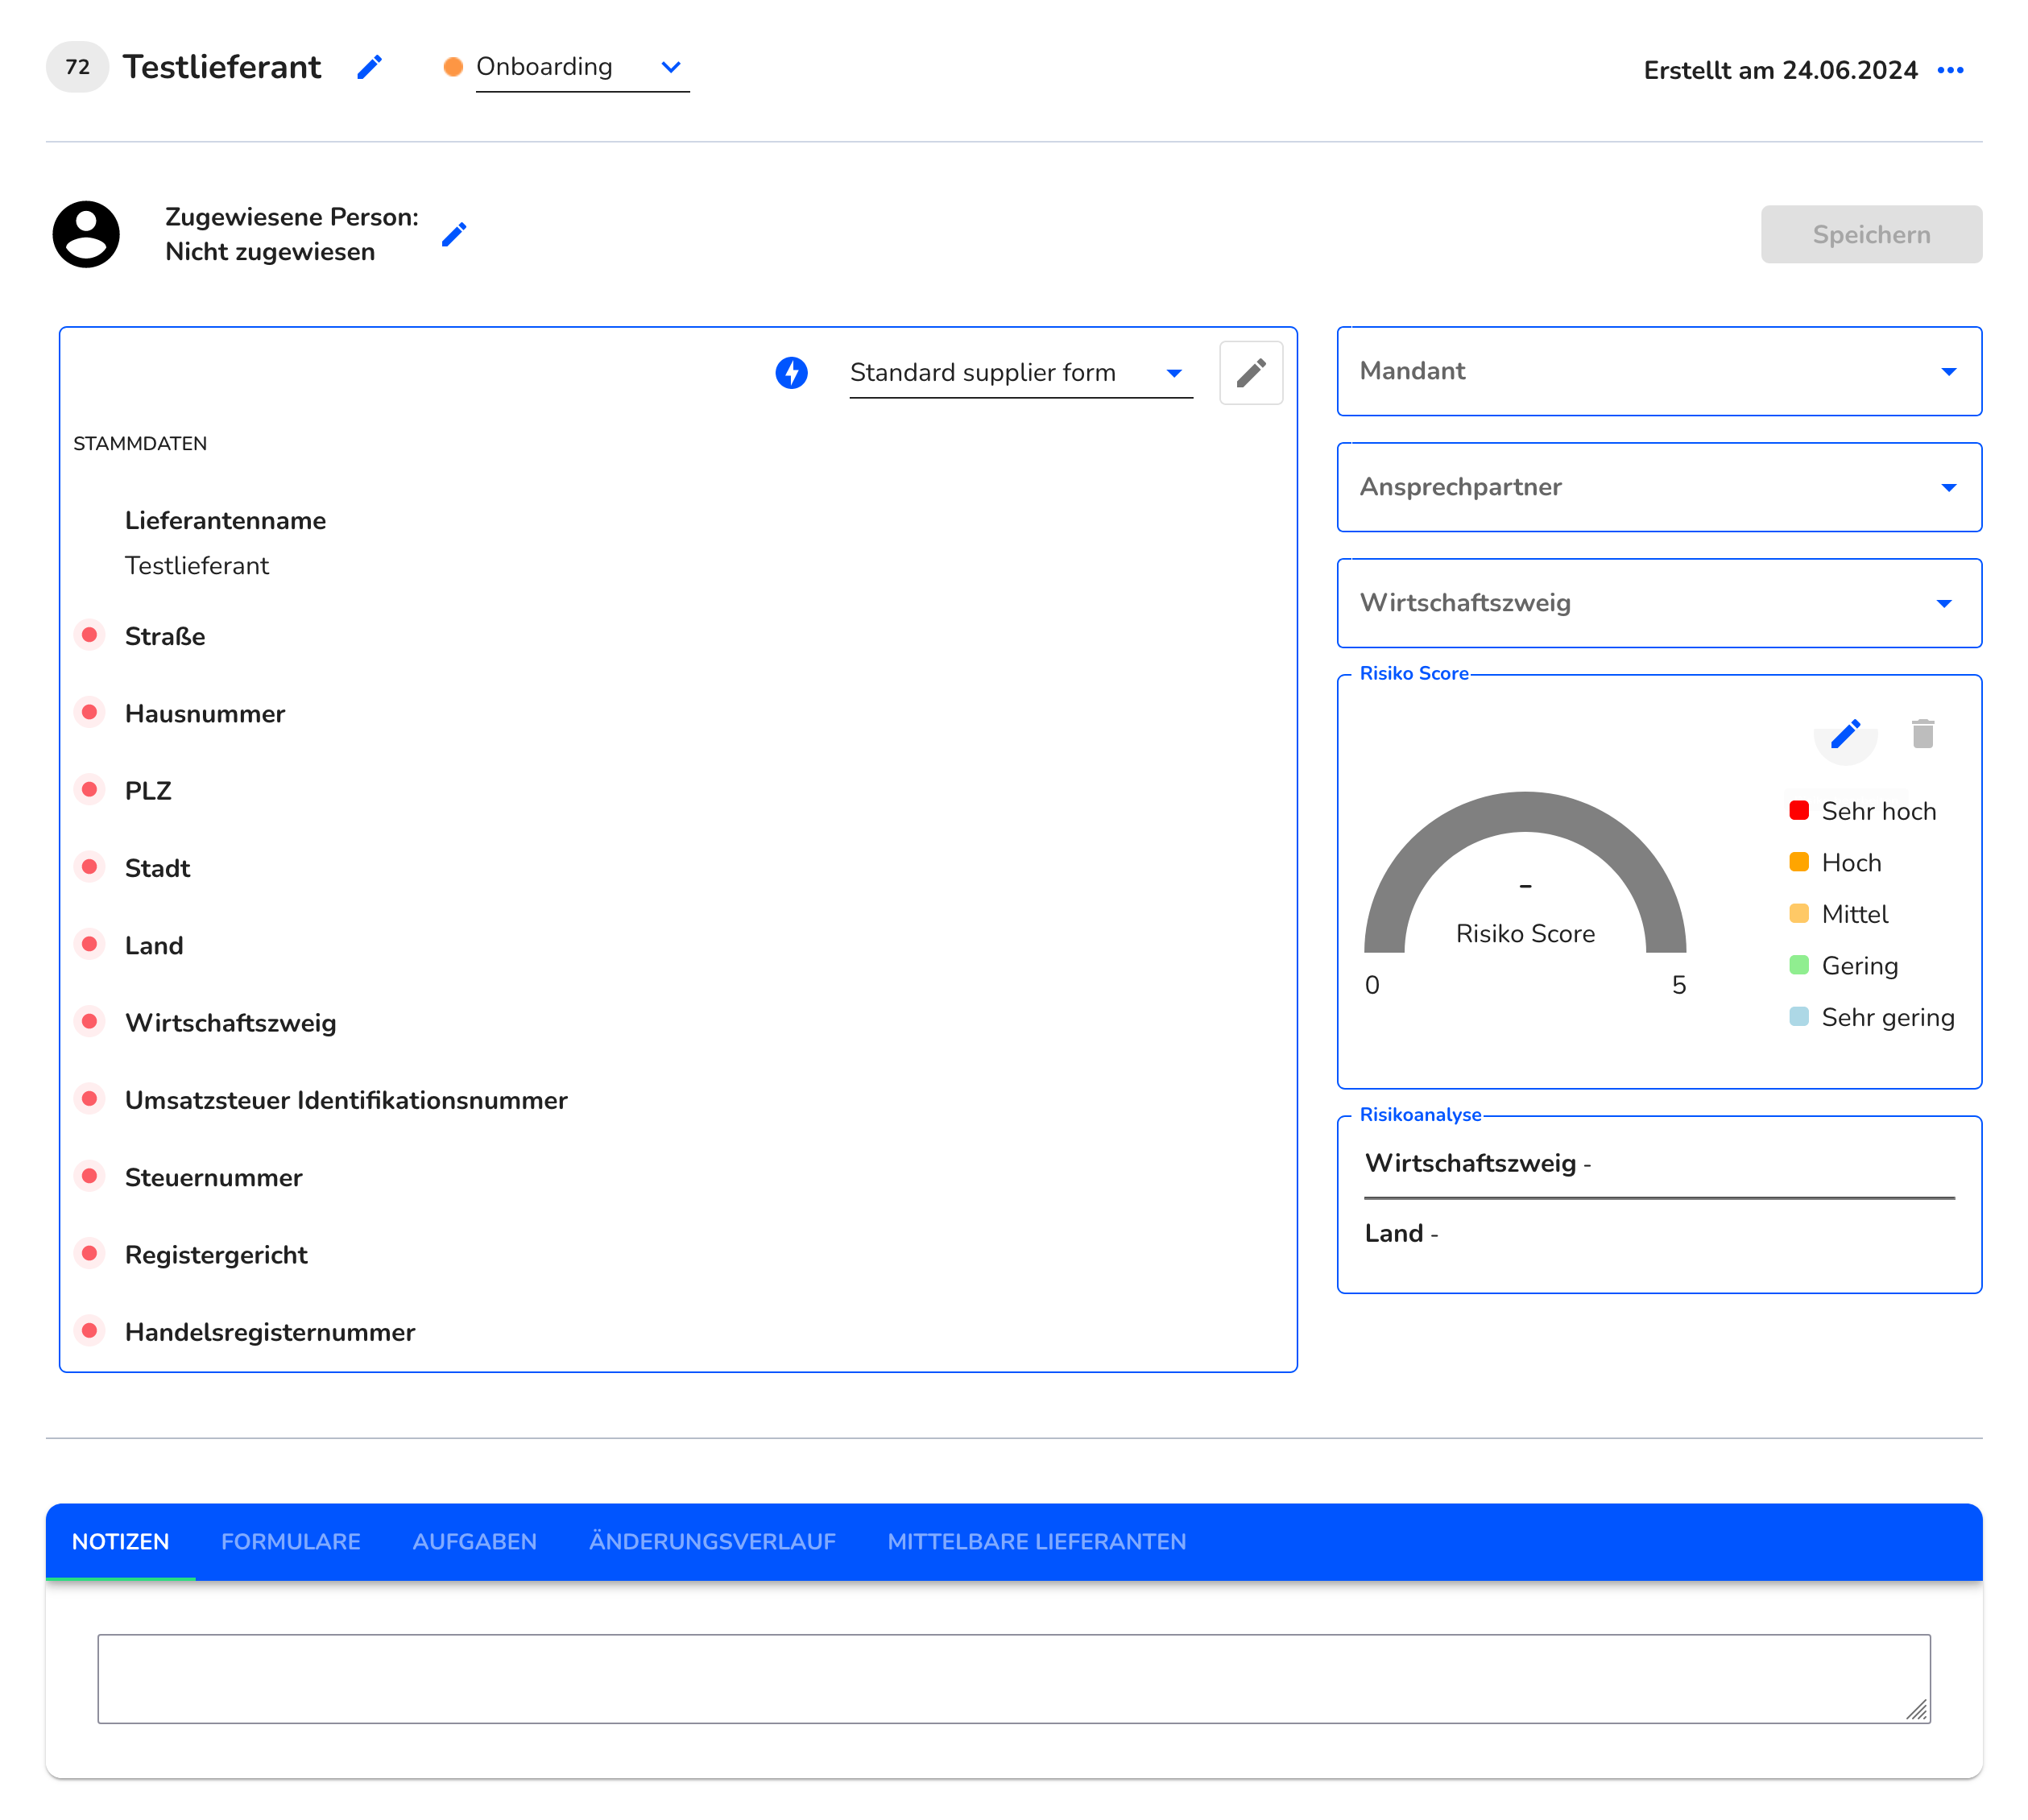Click the notes textarea resize handle
The image size is (2028, 1820).
(x=1917, y=1710)
